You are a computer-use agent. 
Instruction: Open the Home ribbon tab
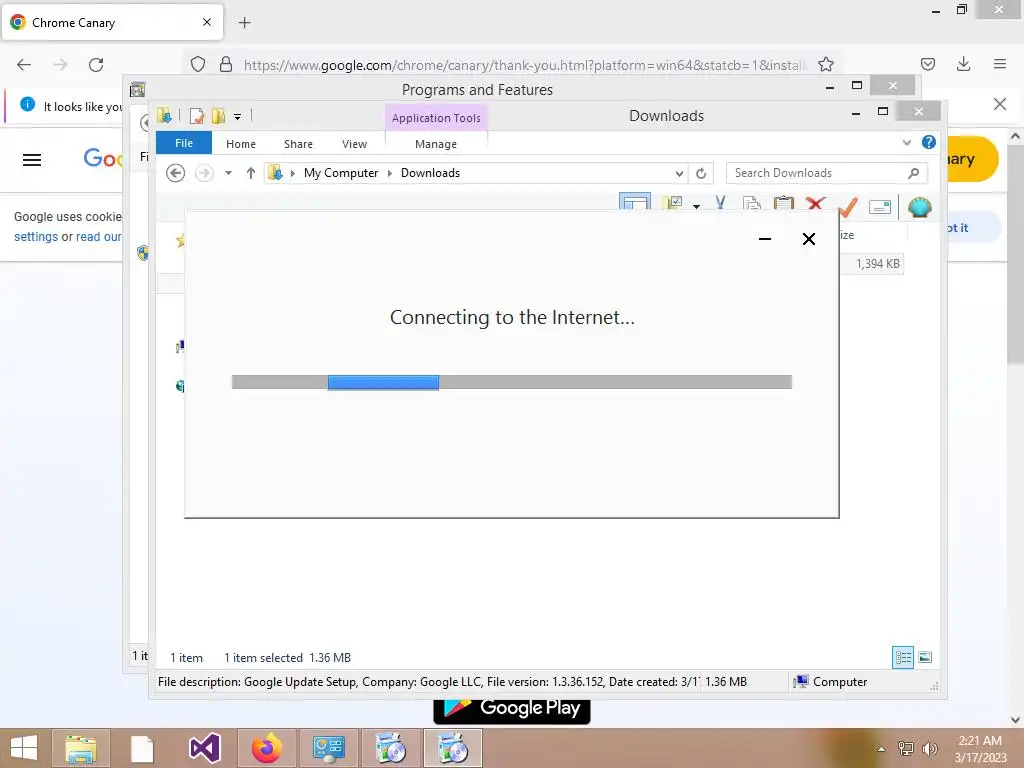click(240, 144)
